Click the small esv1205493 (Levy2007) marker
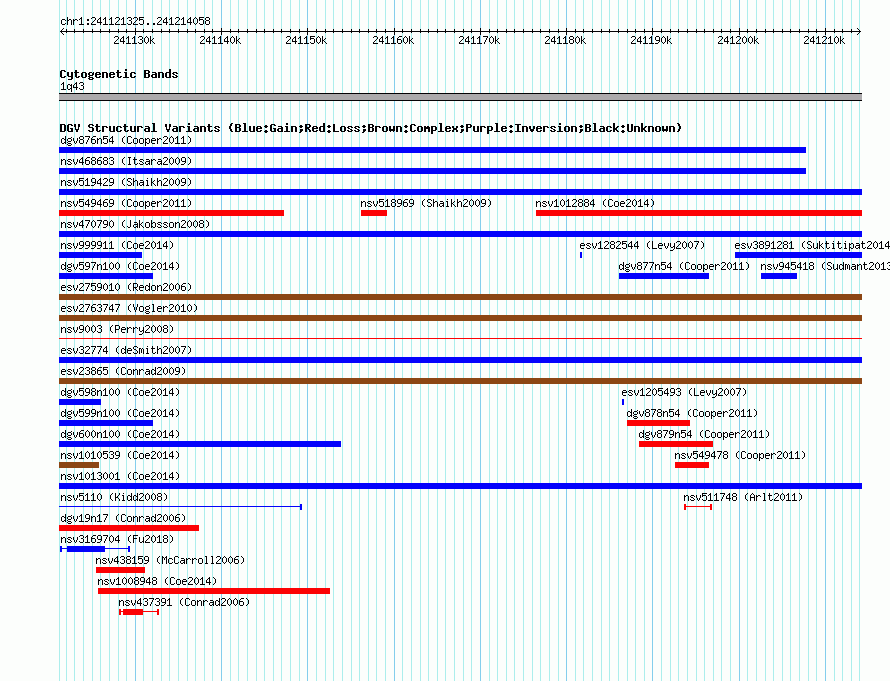The width and height of the screenshot is (890, 681). [623, 402]
